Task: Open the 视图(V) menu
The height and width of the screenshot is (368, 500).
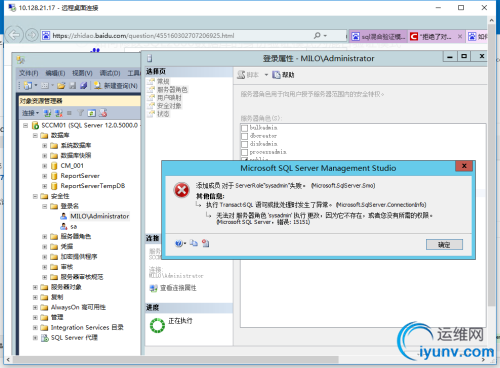Action: [82, 73]
